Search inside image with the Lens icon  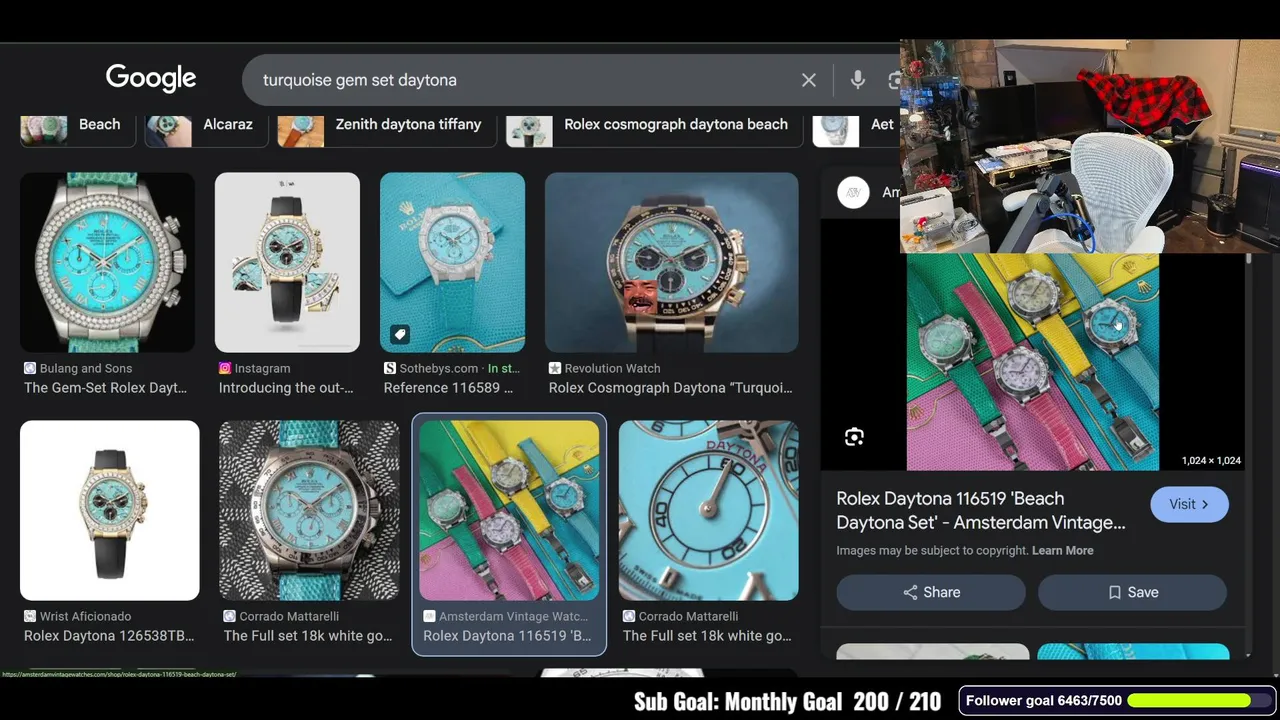coord(854,437)
